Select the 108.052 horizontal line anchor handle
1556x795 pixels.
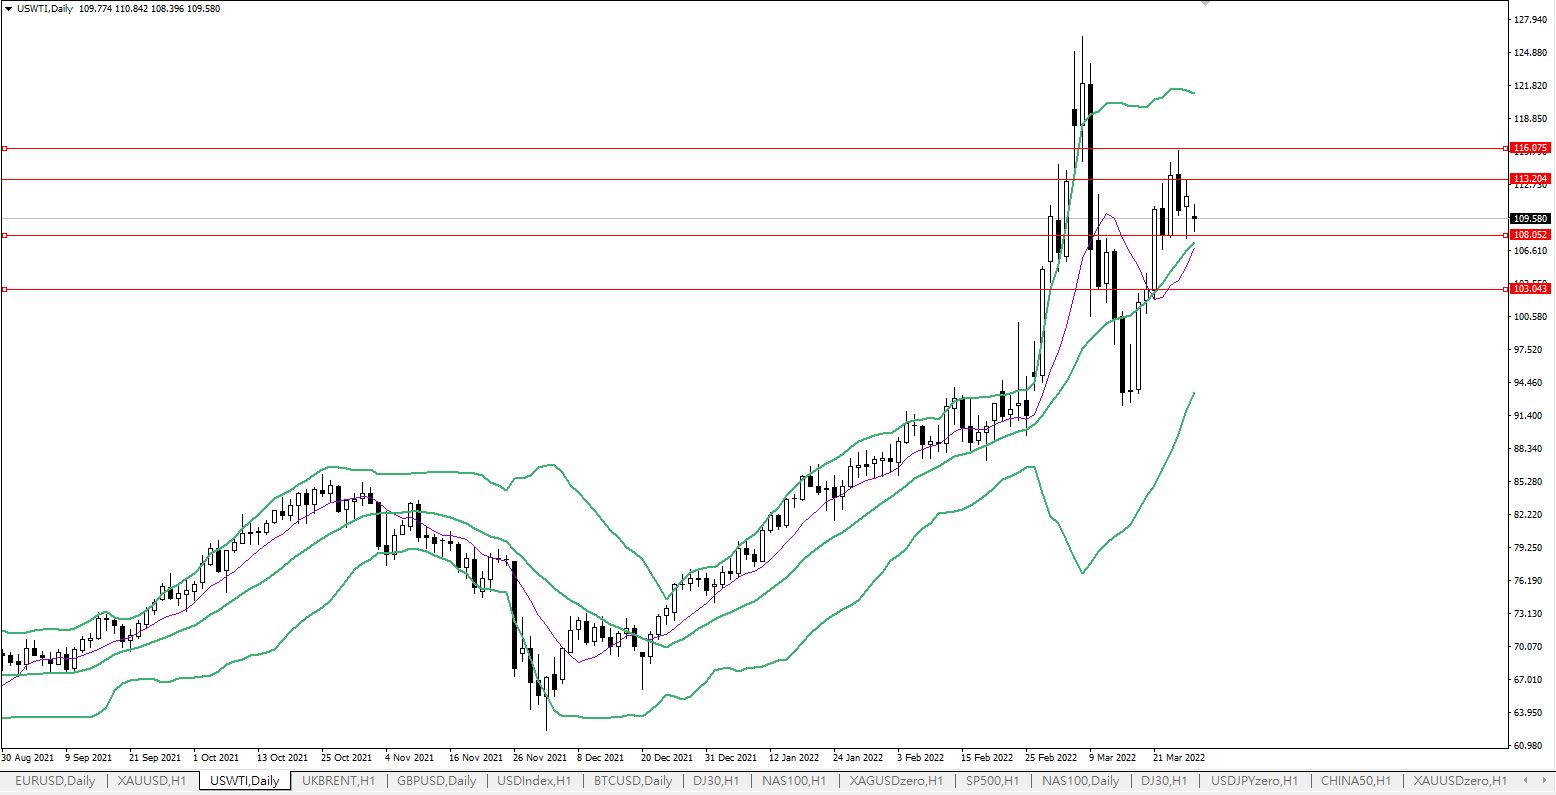coord(5,235)
